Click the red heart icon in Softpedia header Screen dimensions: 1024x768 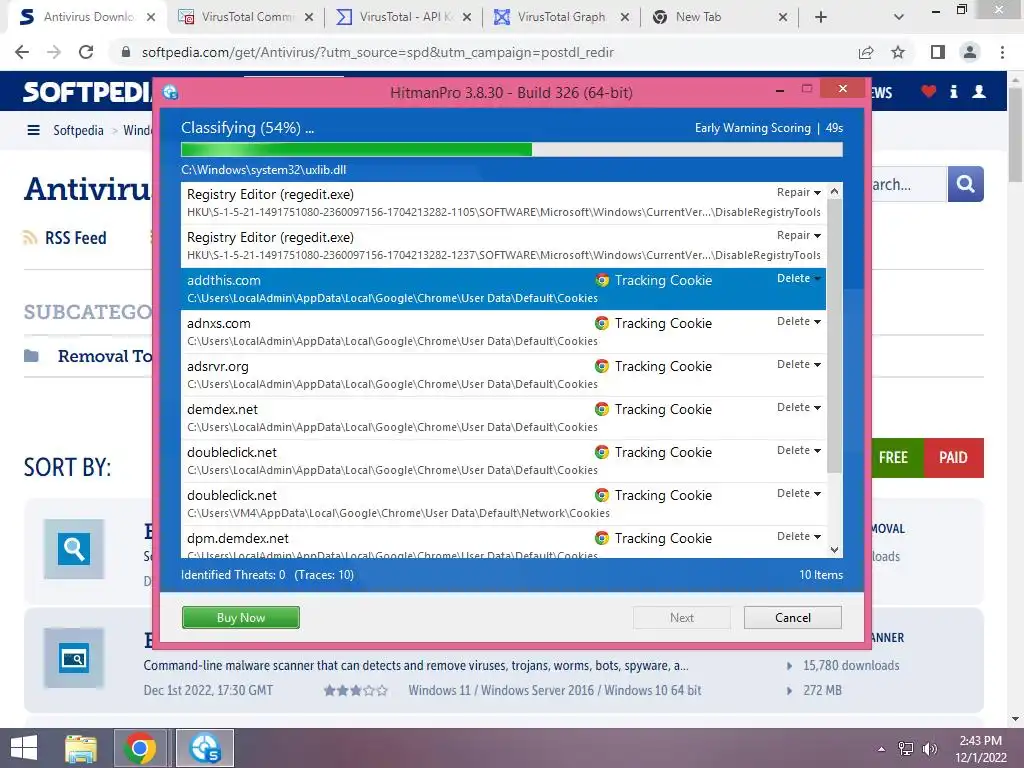(929, 91)
